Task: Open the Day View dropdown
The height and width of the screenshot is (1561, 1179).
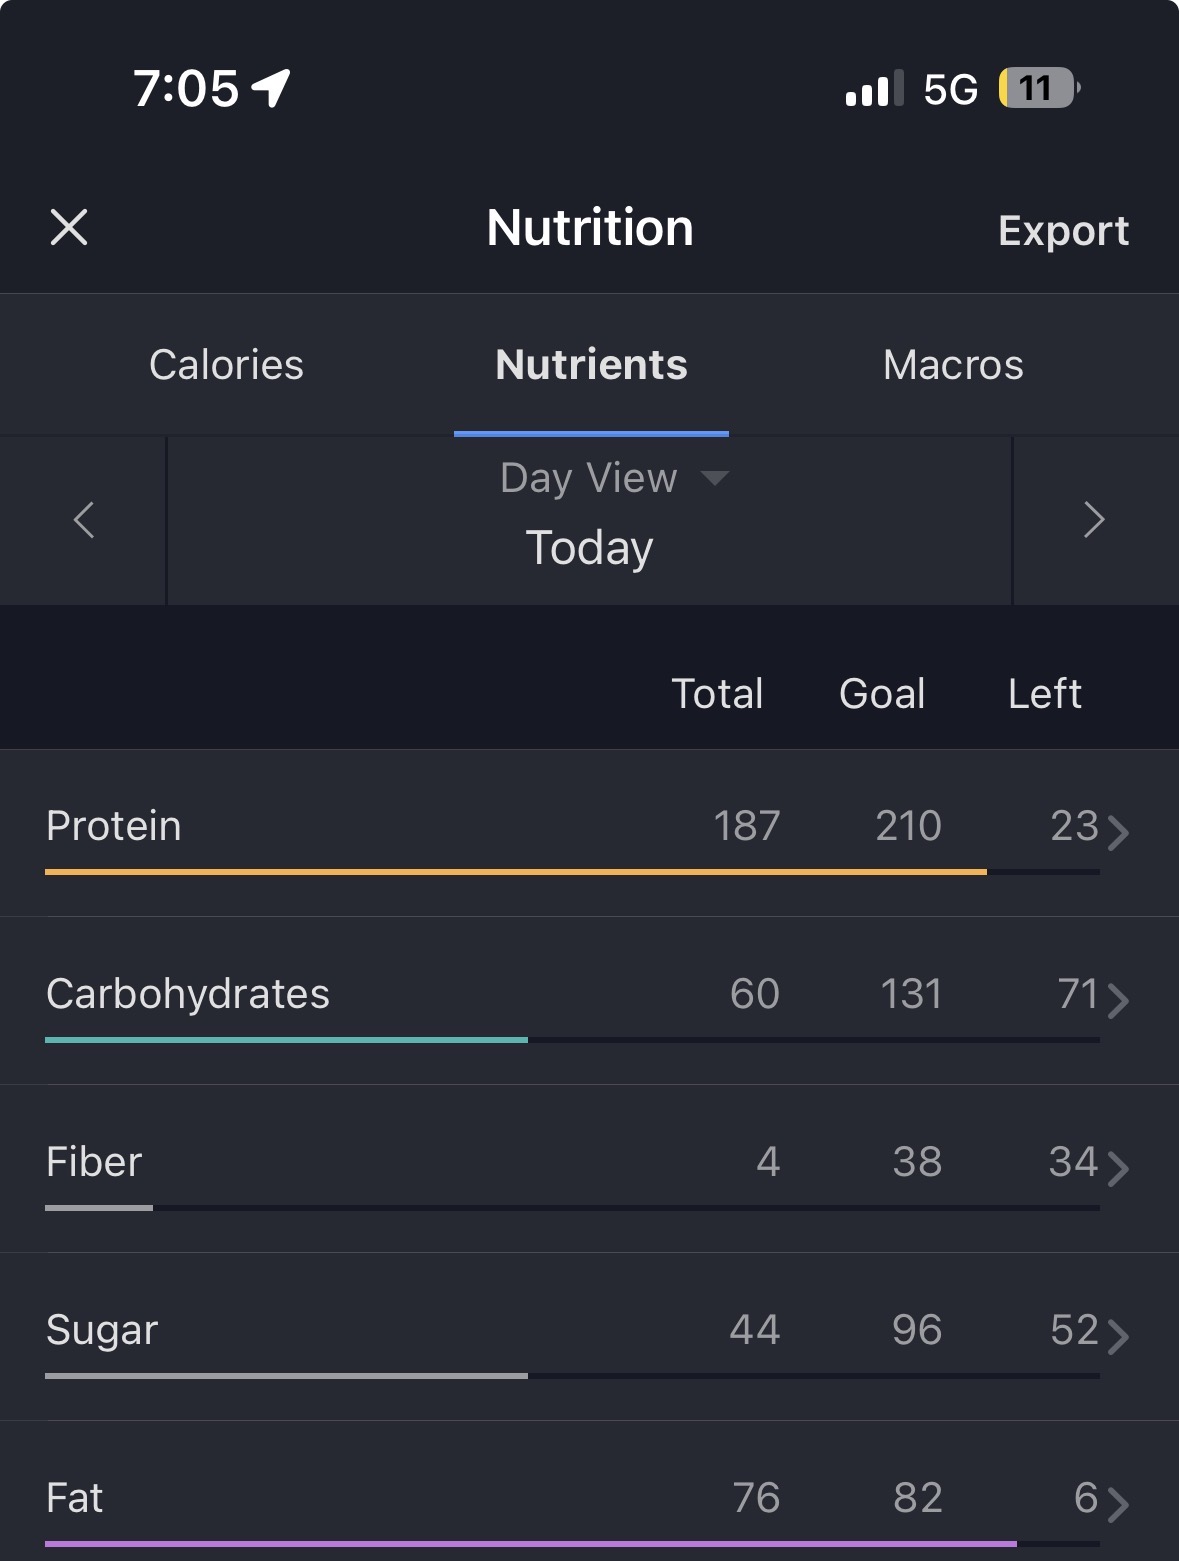Action: tap(613, 478)
